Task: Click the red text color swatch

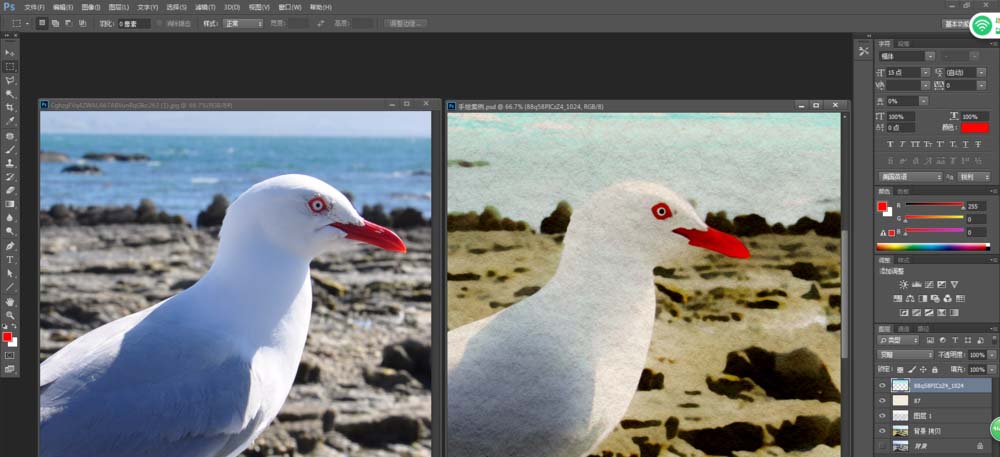Action: pos(975,128)
